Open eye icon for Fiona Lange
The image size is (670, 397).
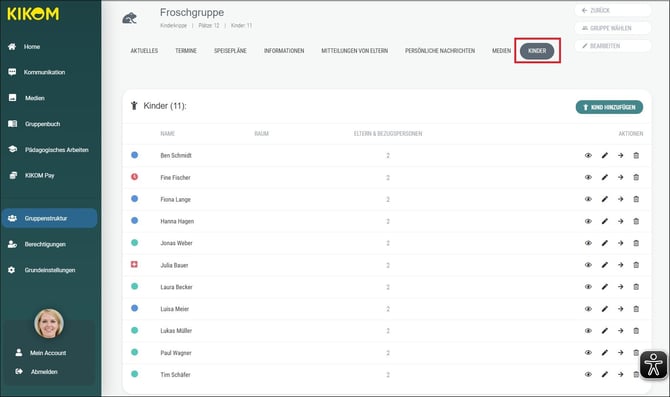[x=588, y=199]
